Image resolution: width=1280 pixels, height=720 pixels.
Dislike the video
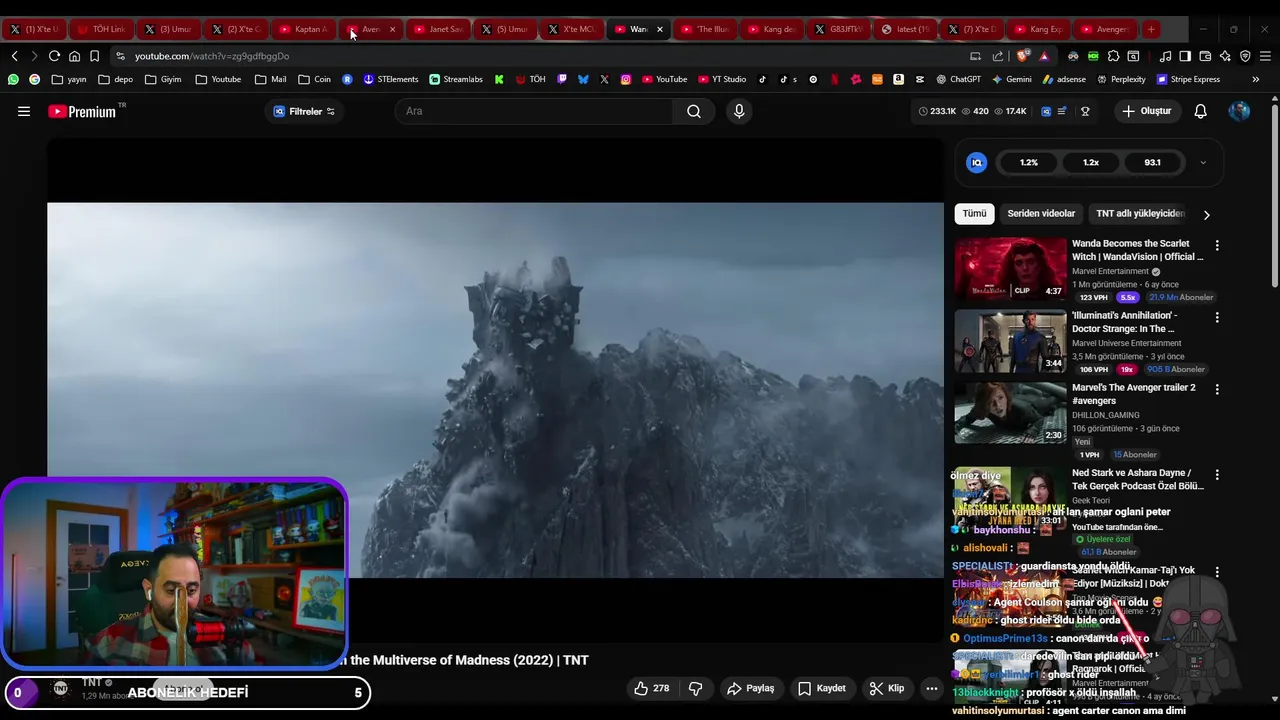[695, 688]
